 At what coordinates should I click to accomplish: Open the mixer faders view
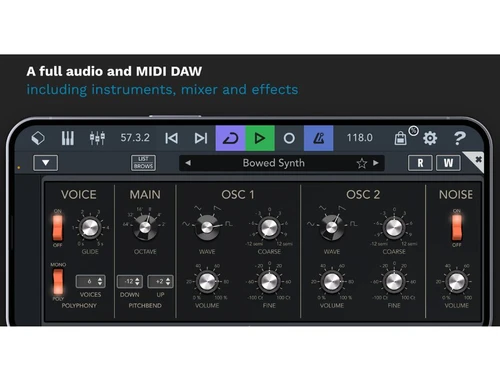pyautogui.click(x=97, y=138)
